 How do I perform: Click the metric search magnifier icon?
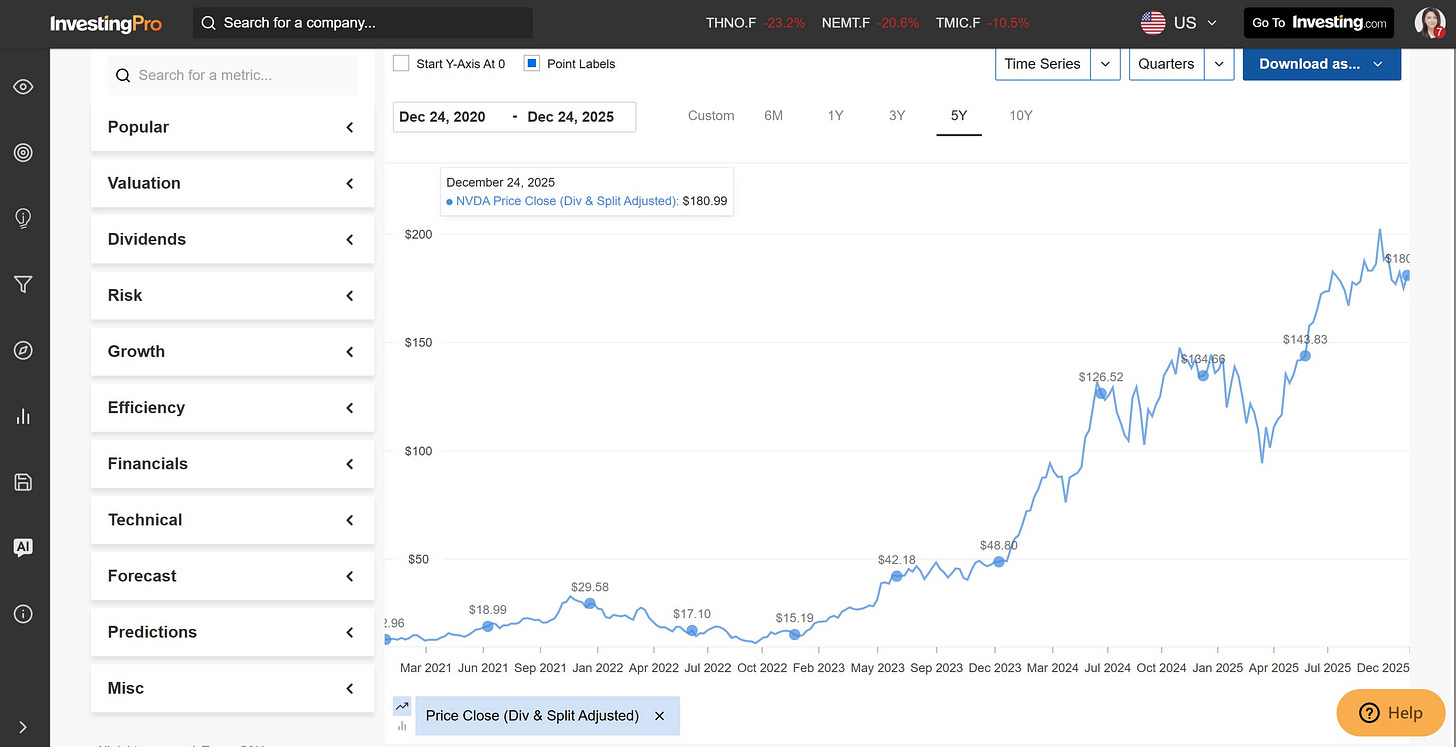coord(123,75)
